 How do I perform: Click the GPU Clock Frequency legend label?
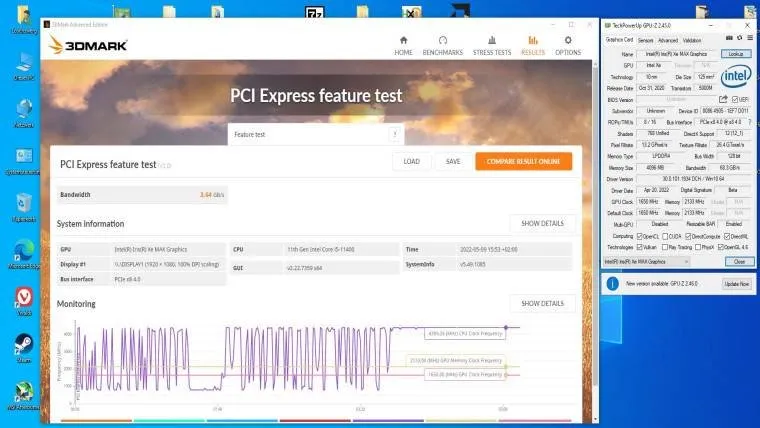[x=465, y=375]
